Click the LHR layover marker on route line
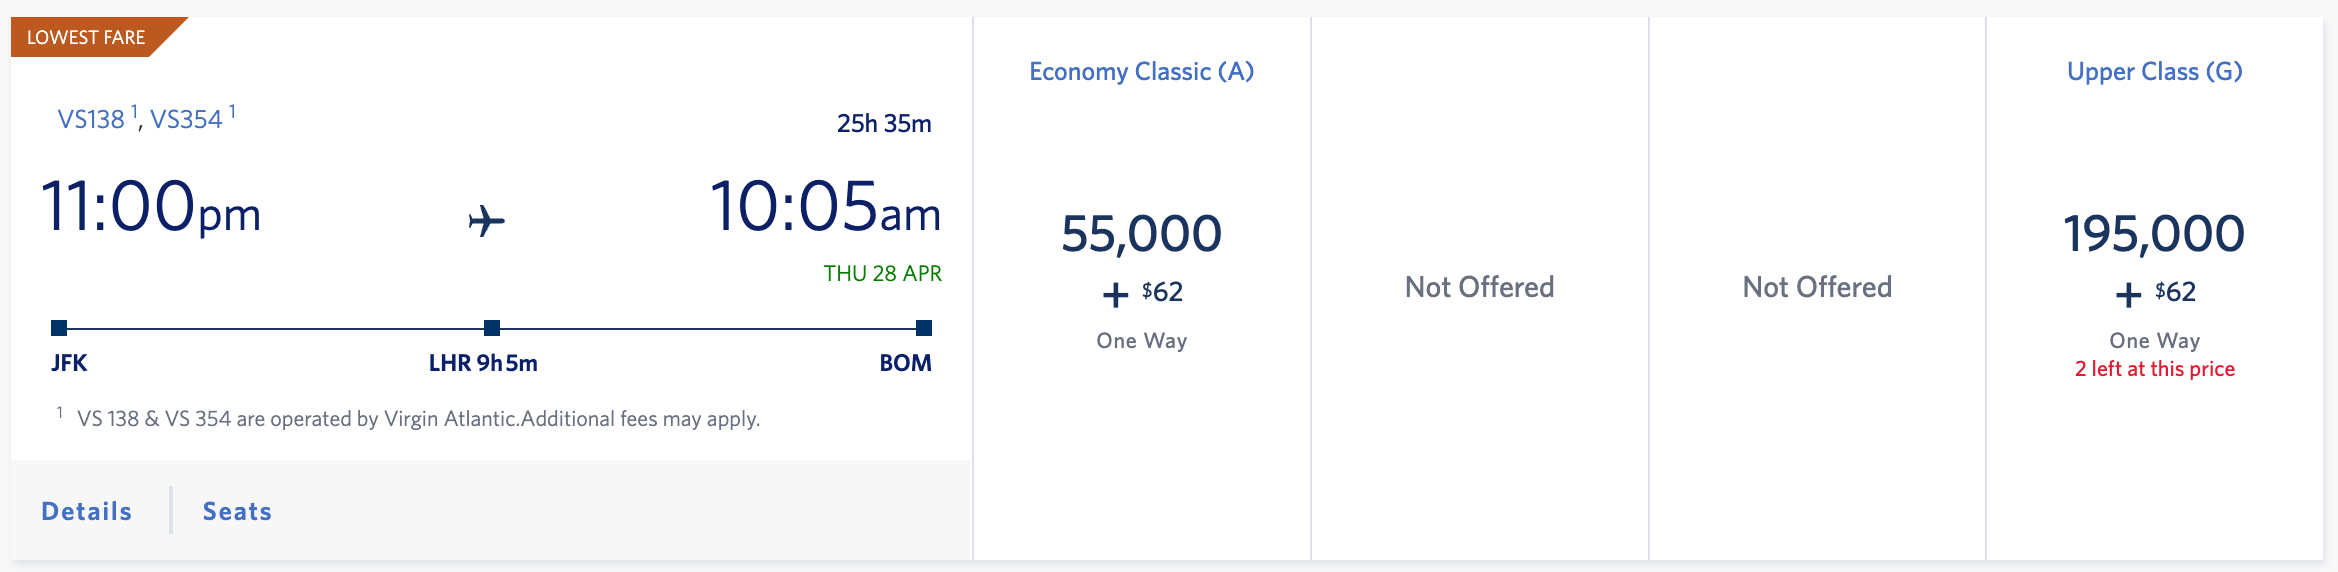This screenshot has width=2338, height=572. coord(491,328)
